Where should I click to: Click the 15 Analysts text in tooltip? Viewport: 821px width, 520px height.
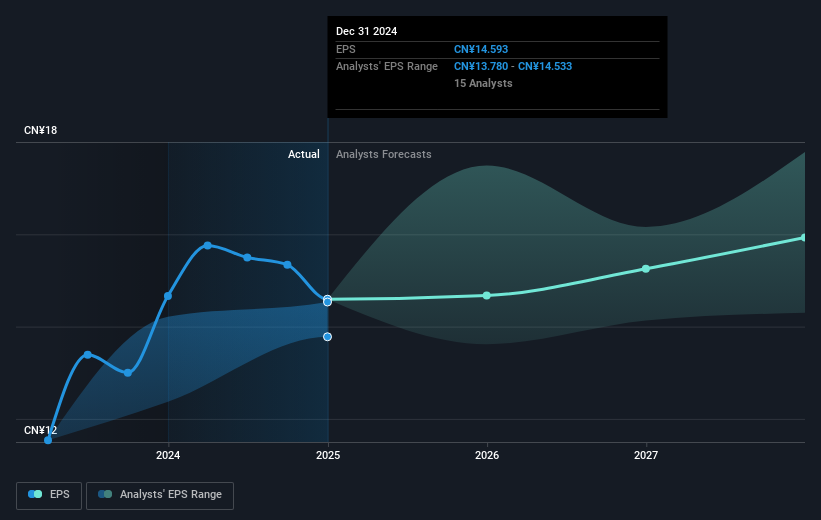click(x=483, y=83)
